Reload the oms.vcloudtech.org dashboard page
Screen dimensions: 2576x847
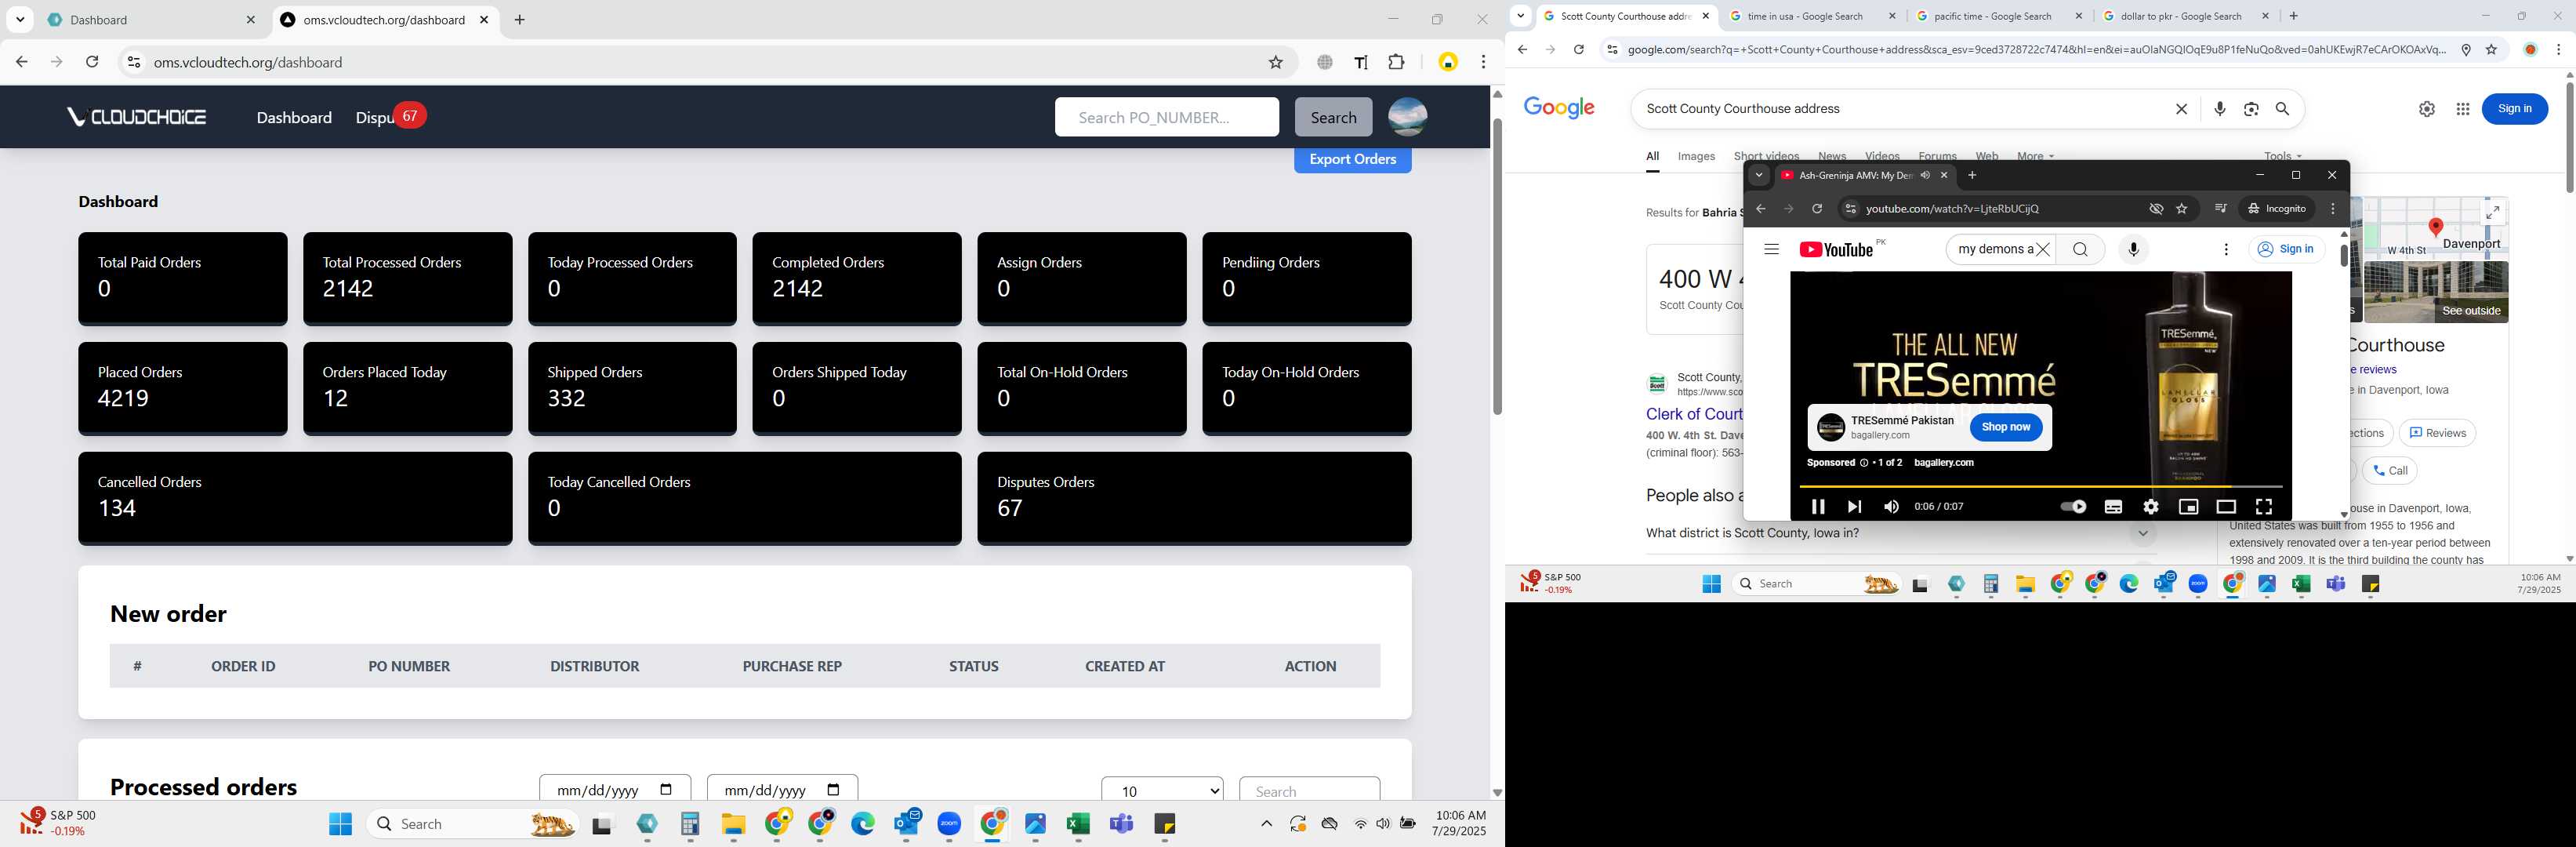coord(92,62)
